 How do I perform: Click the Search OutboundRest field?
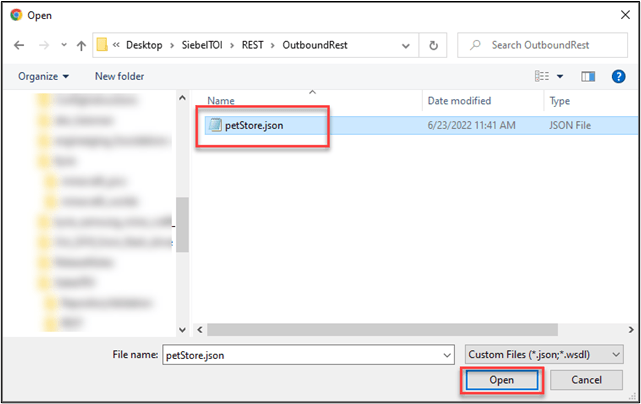pos(542,45)
